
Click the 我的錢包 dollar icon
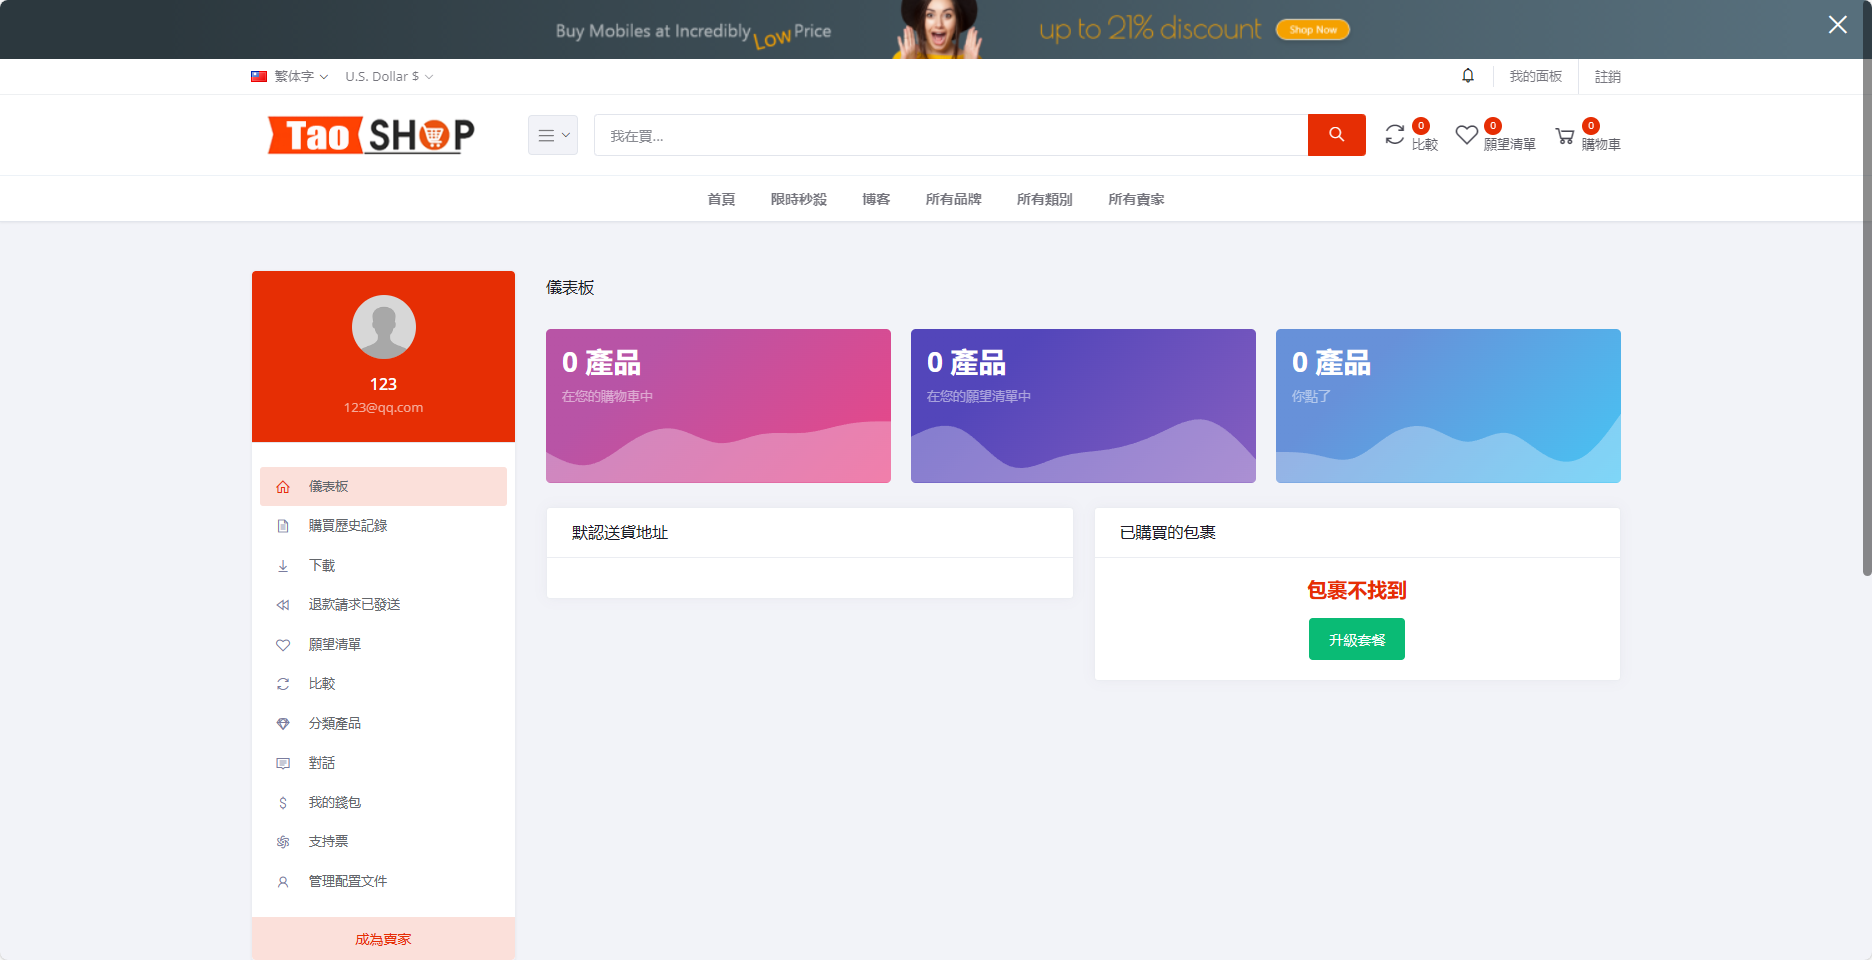283,803
